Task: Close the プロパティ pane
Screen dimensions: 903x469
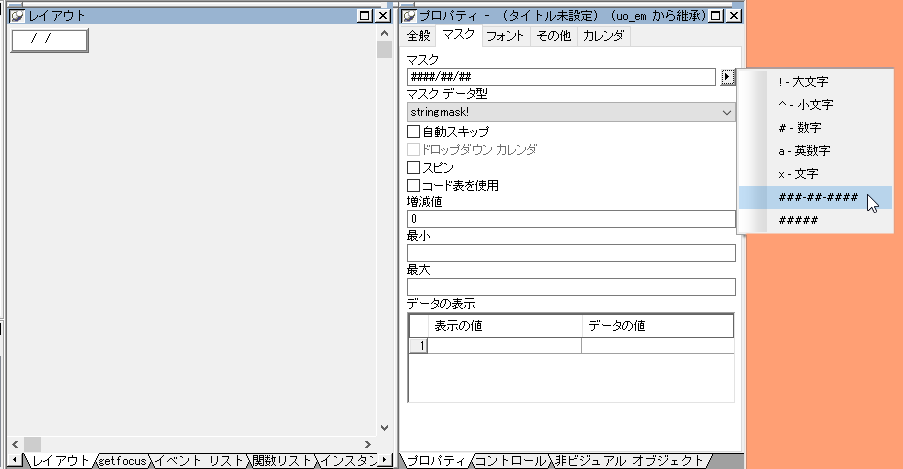Action: [734, 16]
